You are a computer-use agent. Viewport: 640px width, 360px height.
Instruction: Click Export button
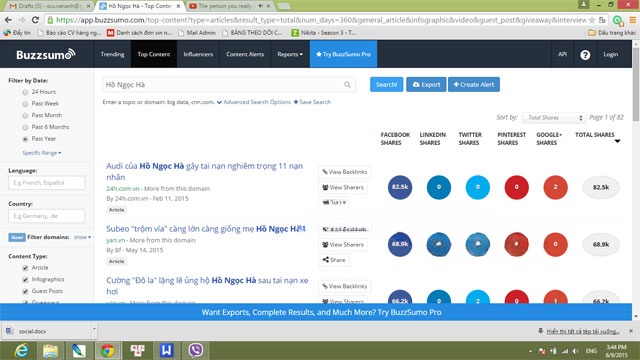(x=426, y=84)
